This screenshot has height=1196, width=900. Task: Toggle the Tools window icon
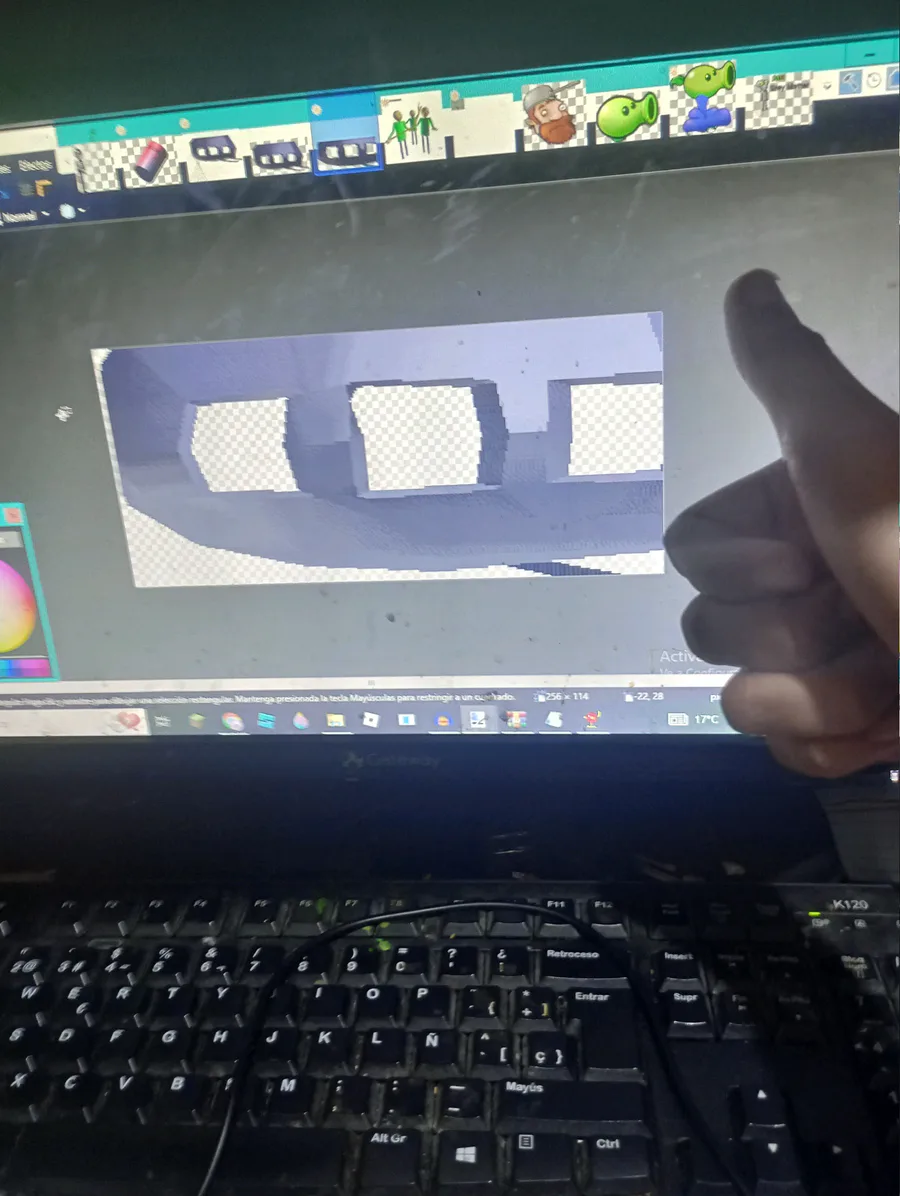click(850, 82)
